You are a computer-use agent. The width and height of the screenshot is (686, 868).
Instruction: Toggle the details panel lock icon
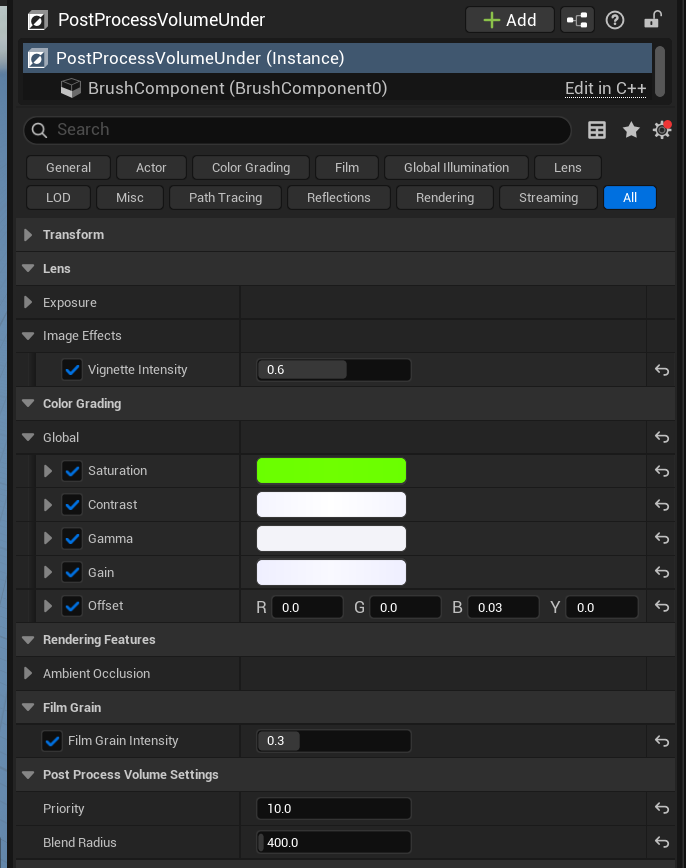click(652, 20)
